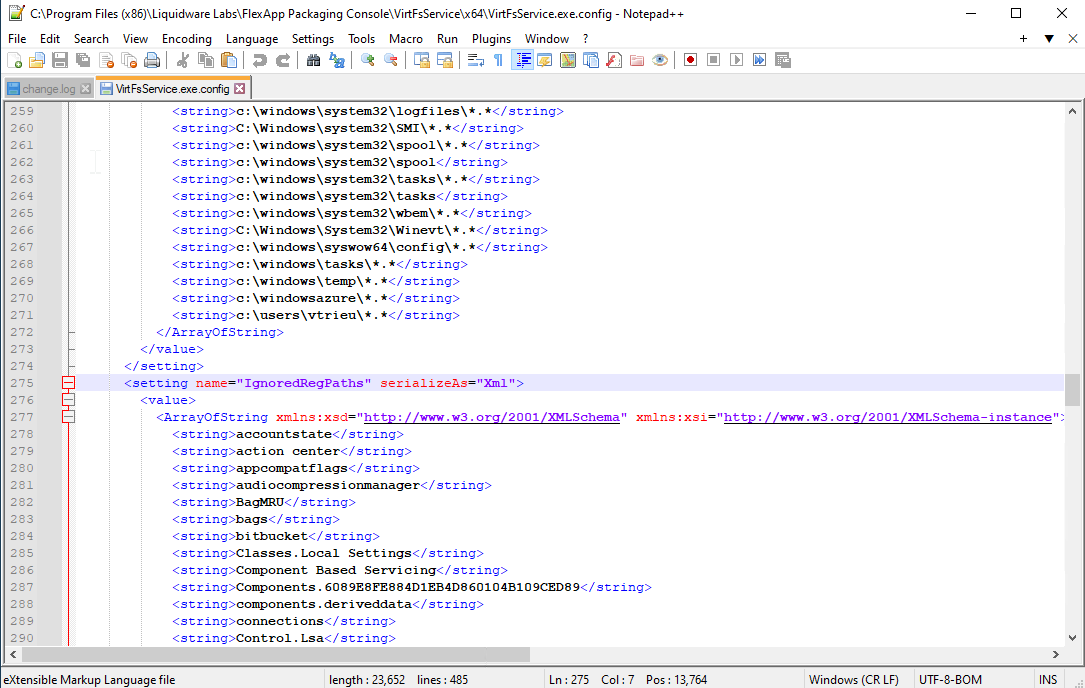The image size is (1085, 688).
Task: Collapse the IgnoredRegPaths setting fold marker
Action: click(x=68, y=383)
